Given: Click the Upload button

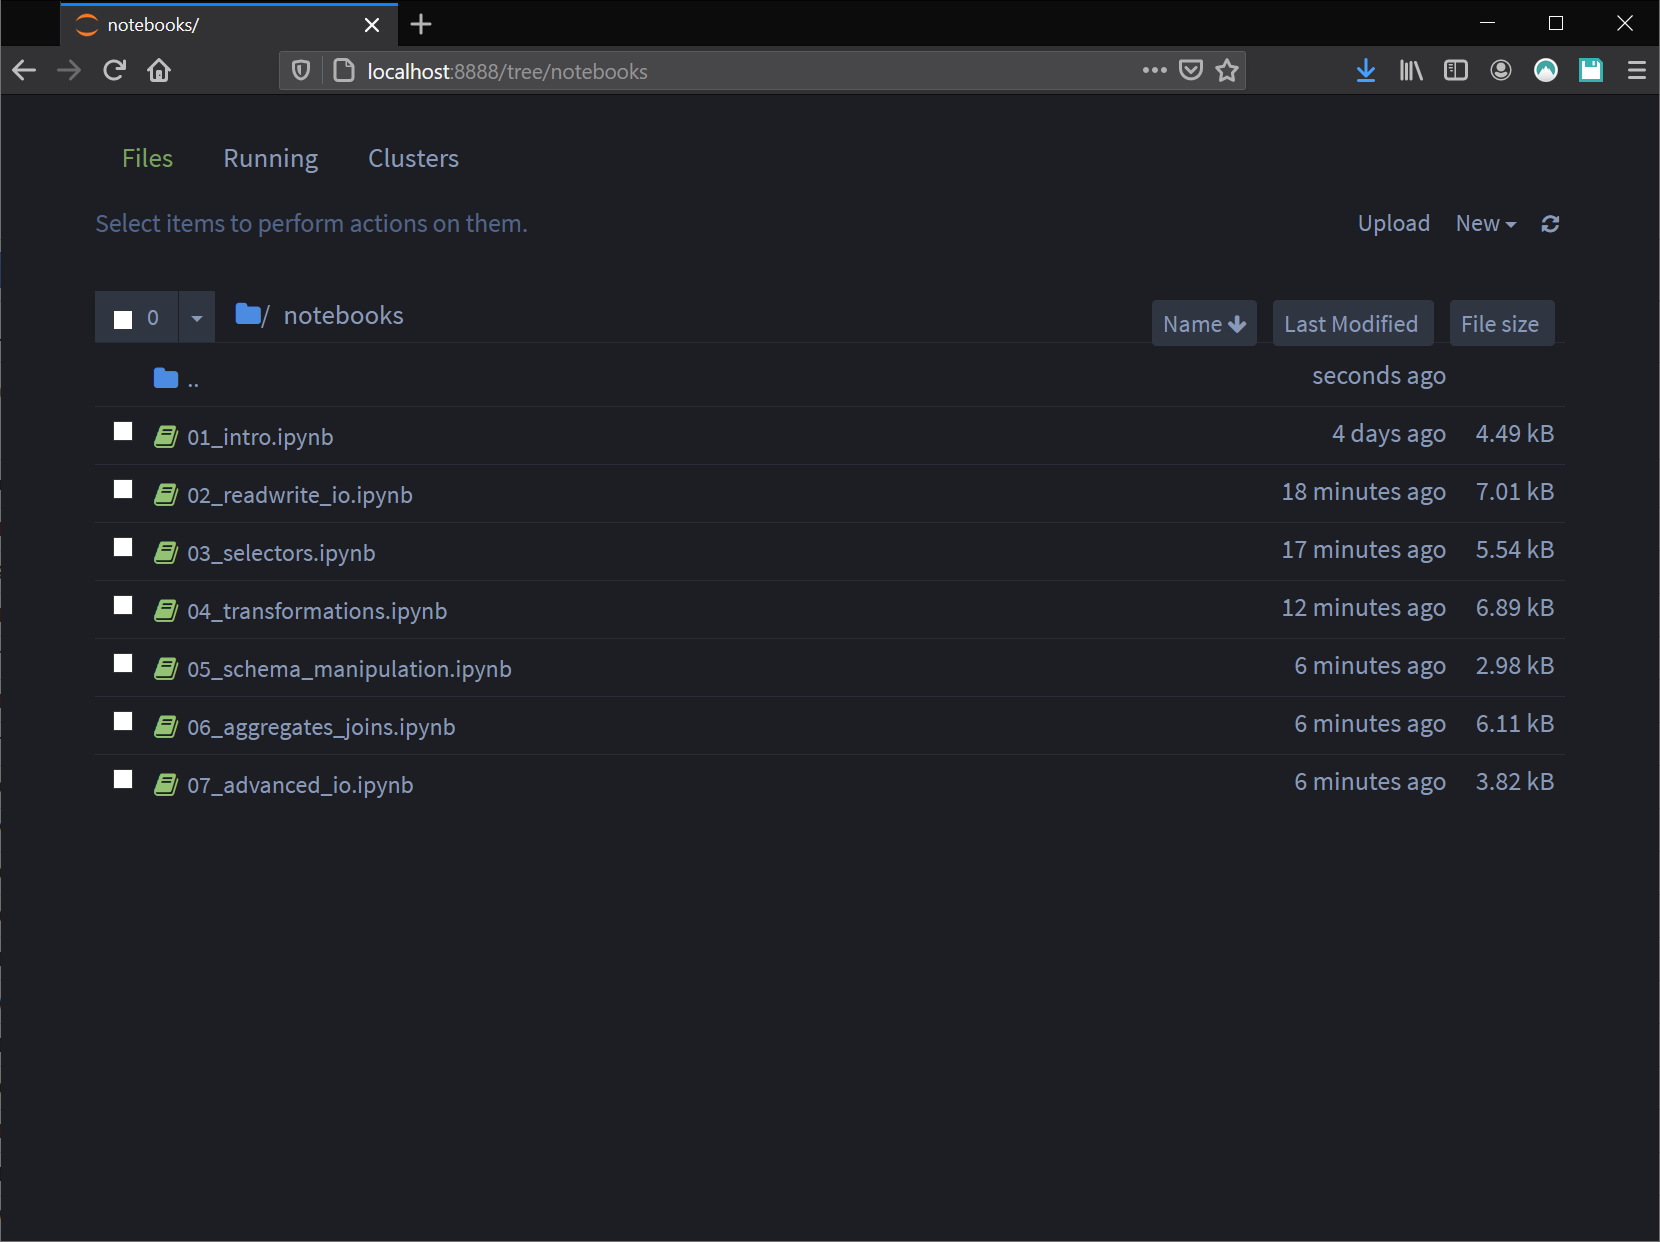Looking at the screenshot, I should [1393, 224].
